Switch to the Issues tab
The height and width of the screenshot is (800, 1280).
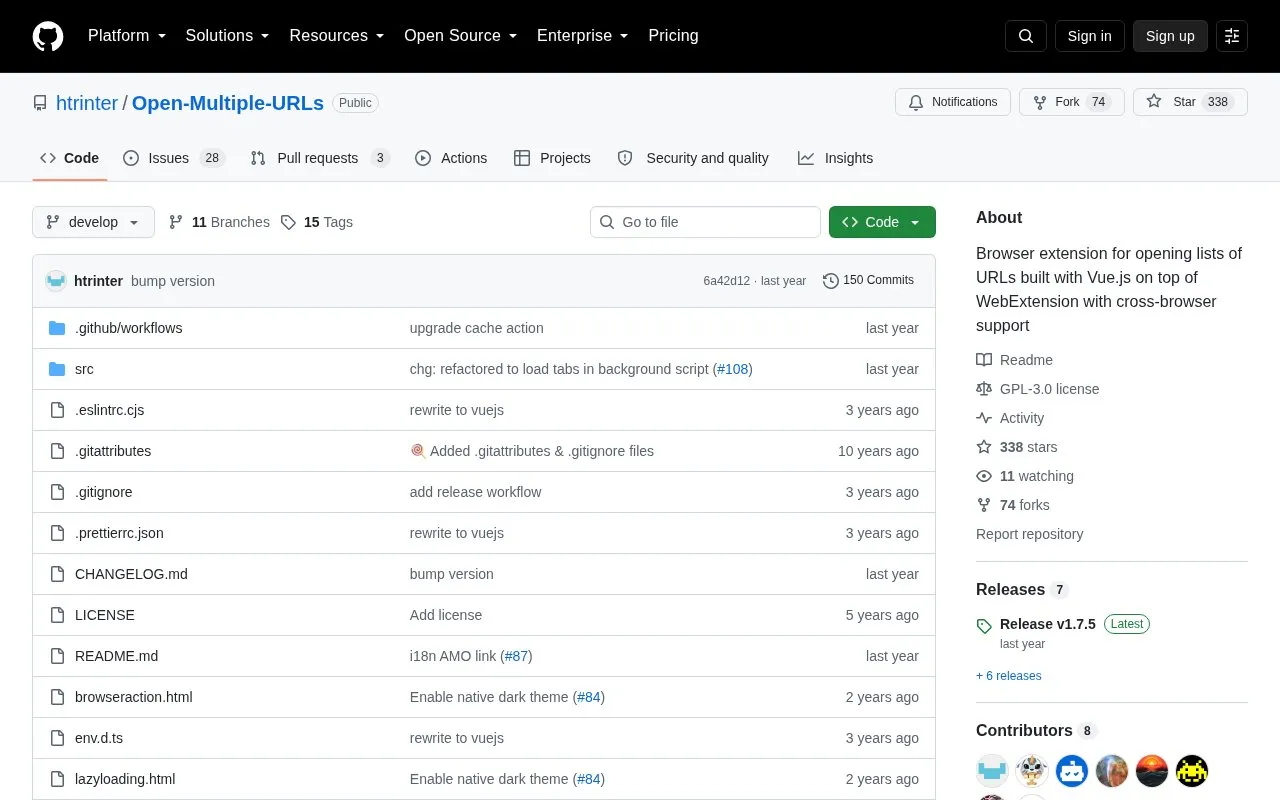click(174, 158)
